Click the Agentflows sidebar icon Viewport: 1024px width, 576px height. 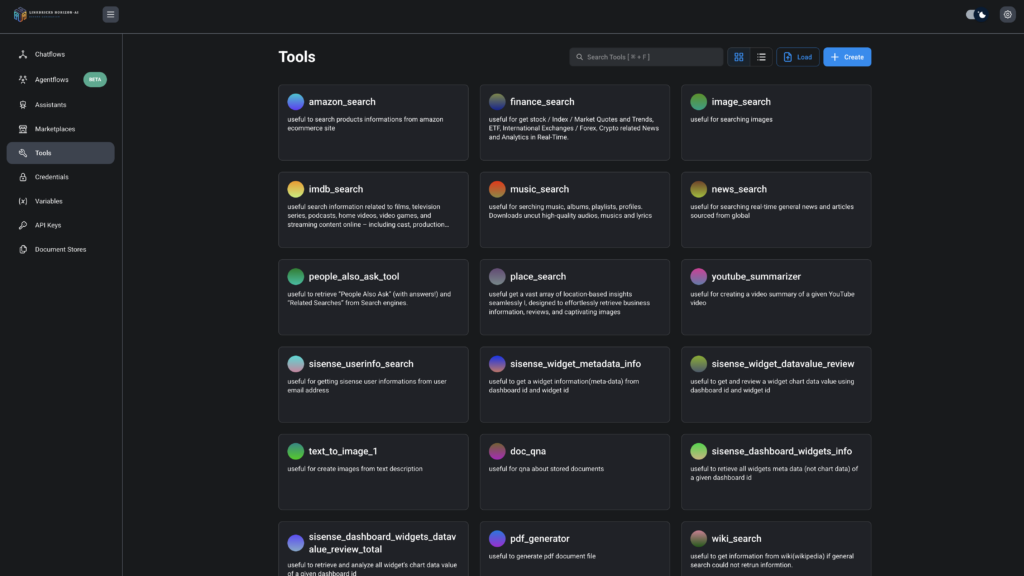(x=23, y=80)
